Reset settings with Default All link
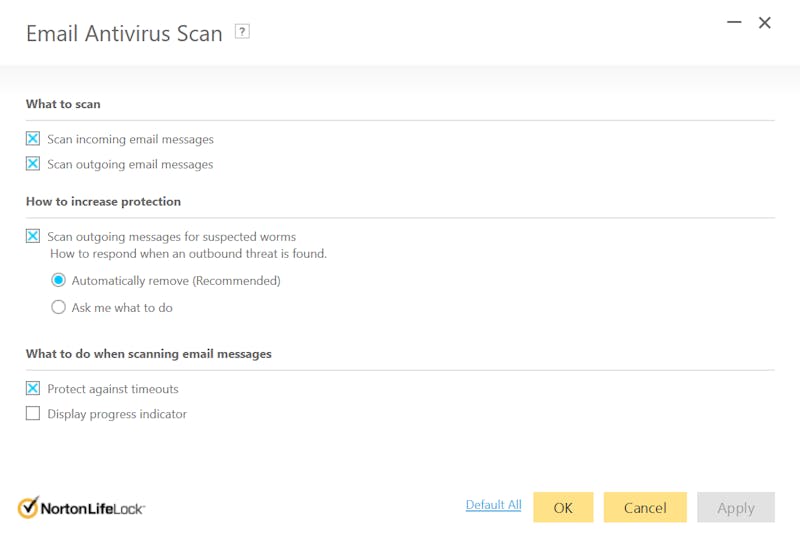This screenshot has width=800, height=536. (493, 505)
